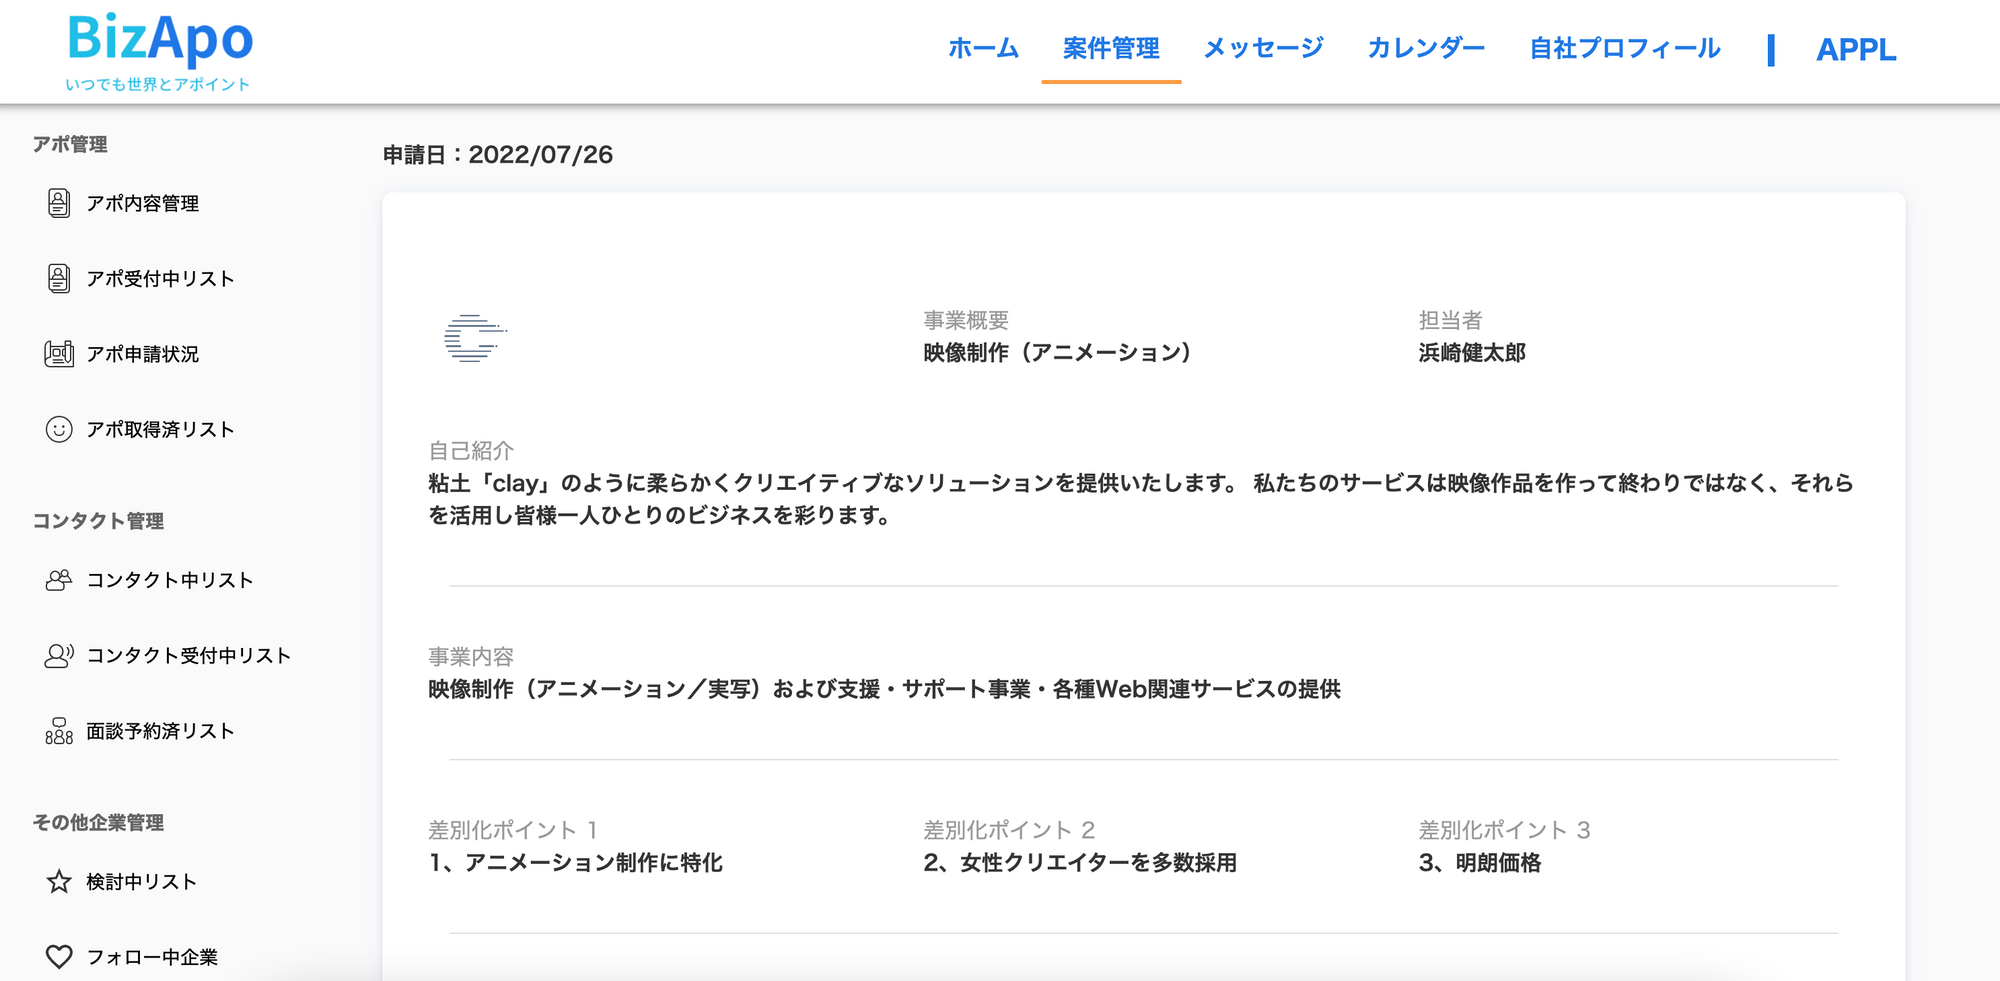Image resolution: width=2000 pixels, height=981 pixels.
Task: Open アポ受付中リスト in sidebar
Action: point(160,278)
